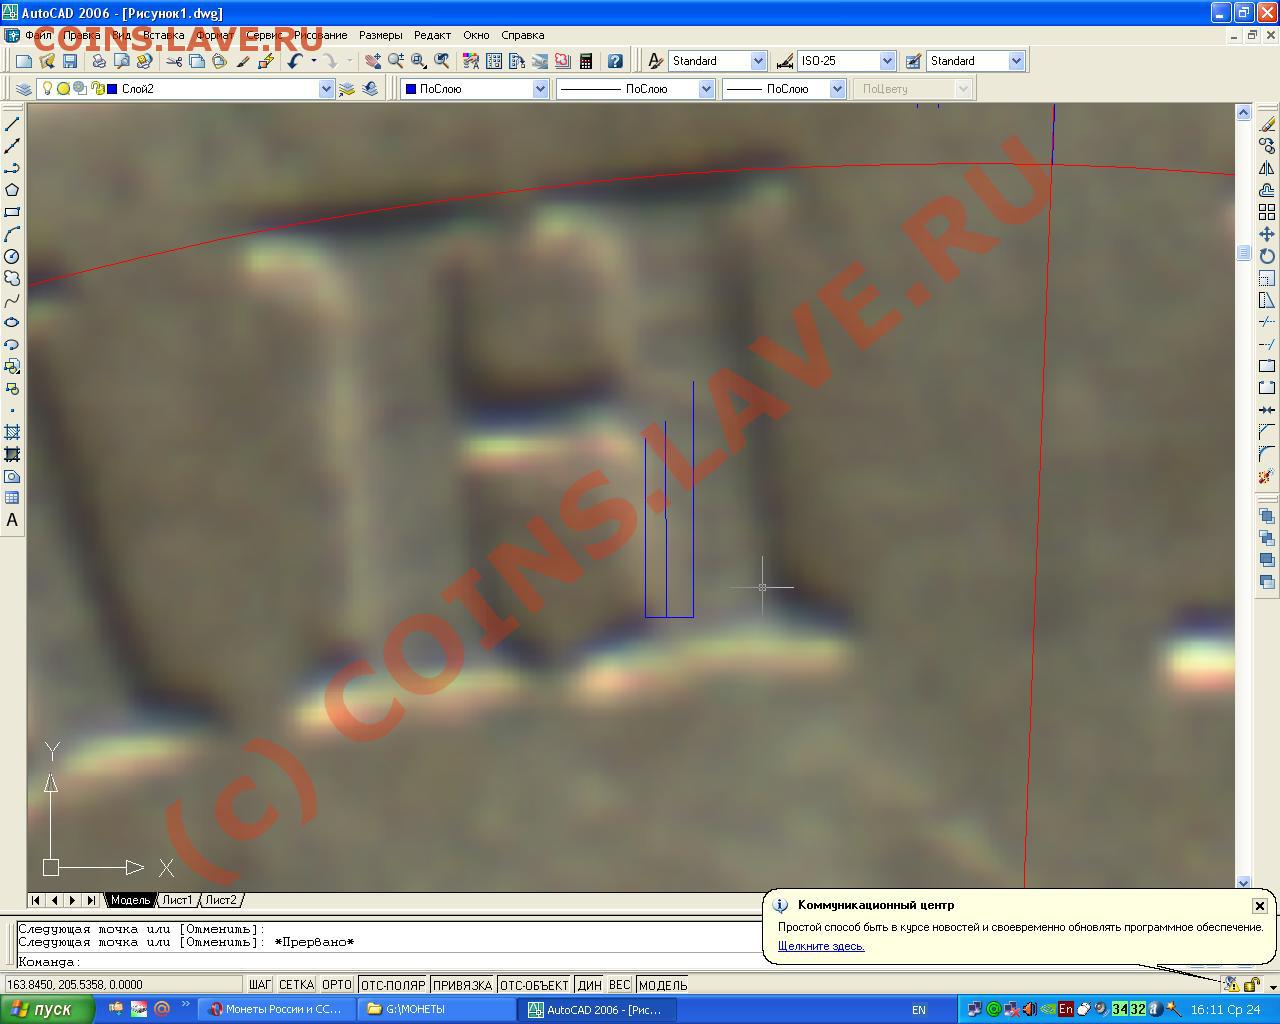The width and height of the screenshot is (1280, 1024).
Task: Toggle ПРИВЯЗКА object snap mode
Action: pos(463,985)
